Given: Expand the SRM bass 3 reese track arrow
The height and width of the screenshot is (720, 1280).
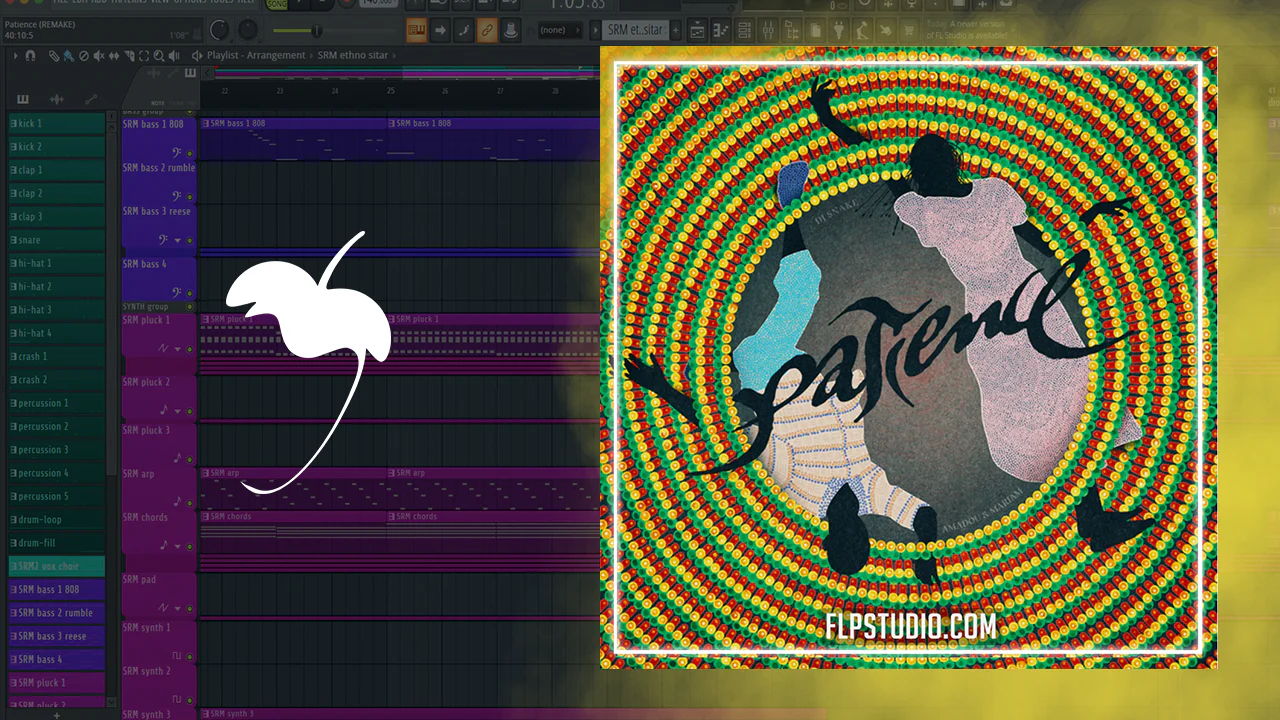Looking at the screenshot, I should point(178,240).
